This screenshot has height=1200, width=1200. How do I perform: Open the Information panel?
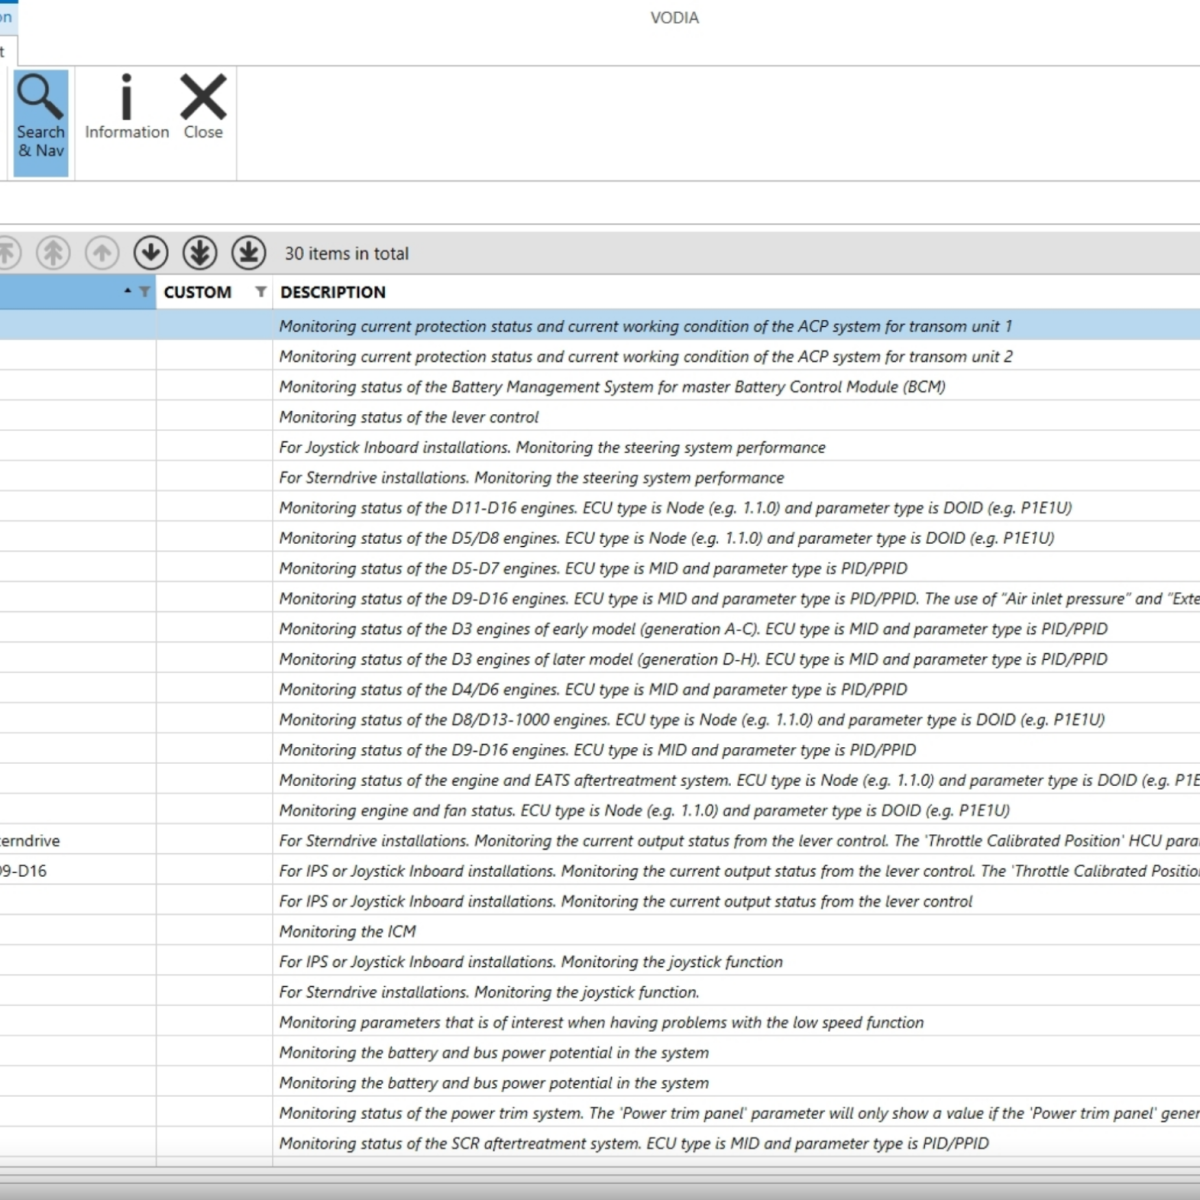click(126, 108)
